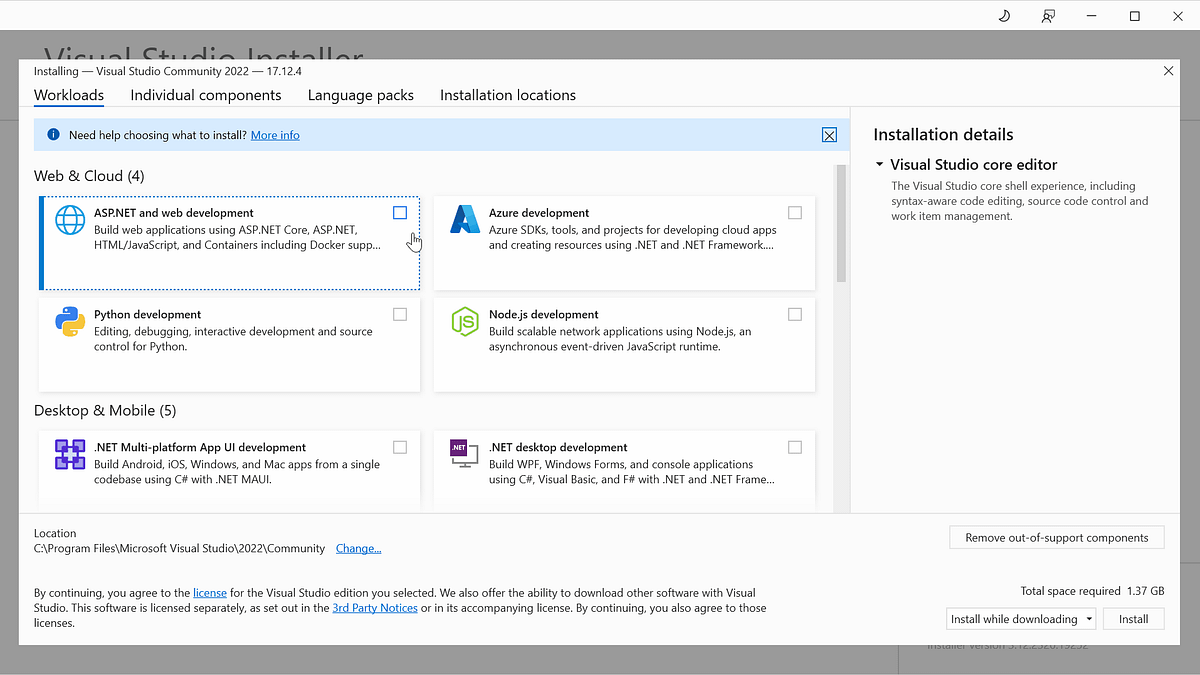This screenshot has width=1200, height=675.
Task: Open the Install while downloading dropdown
Action: point(1090,618)
